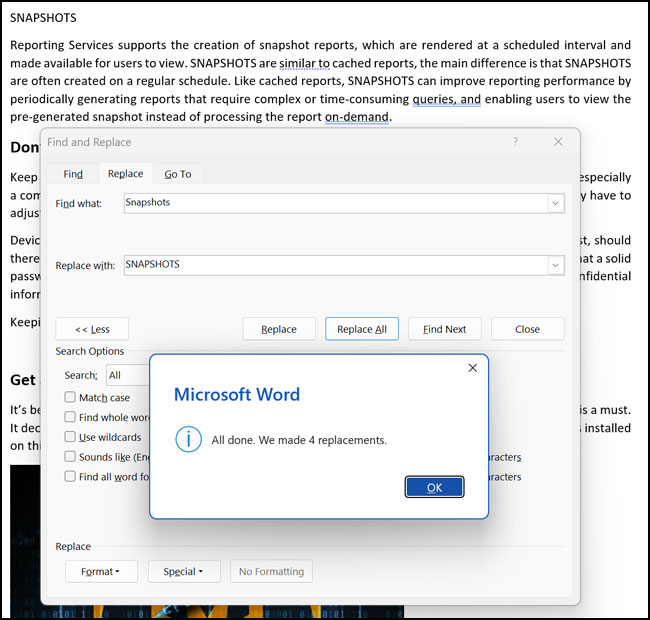Open the Go To tab
This screenshot has height=620, width=650.
click(178, 174)
